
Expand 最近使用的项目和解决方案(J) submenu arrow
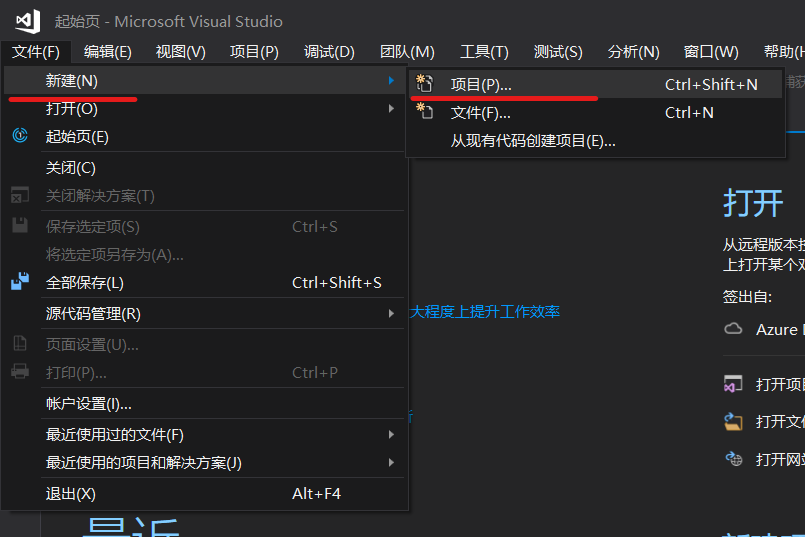(391, 463)
